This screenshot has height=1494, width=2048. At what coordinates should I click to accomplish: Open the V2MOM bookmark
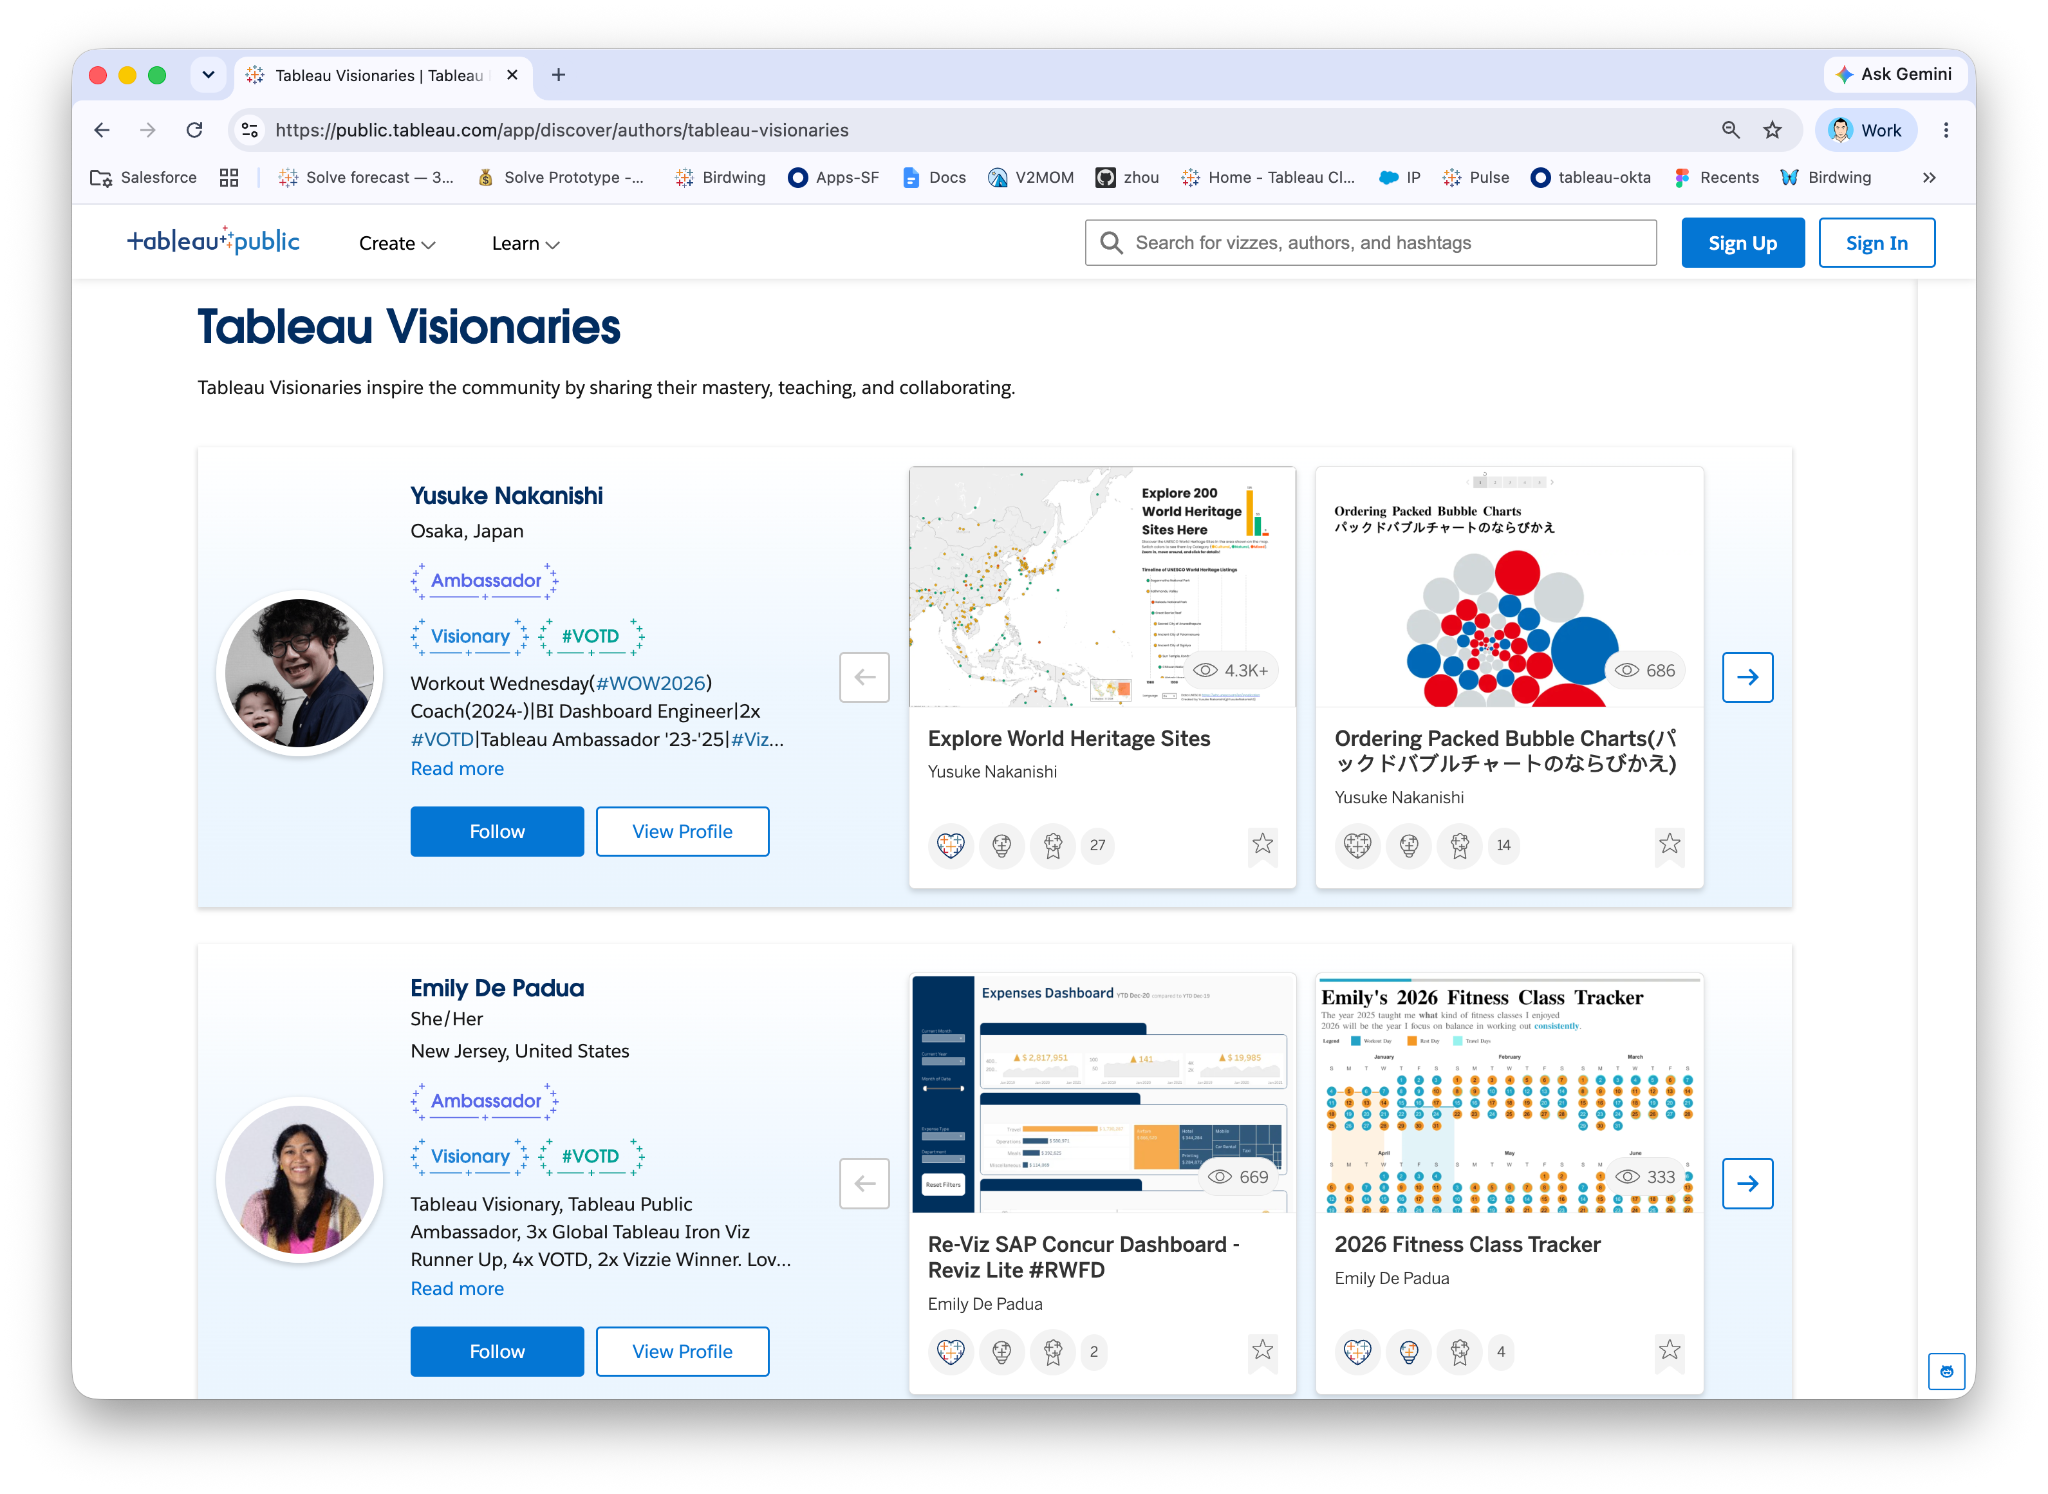[1031, 177]
